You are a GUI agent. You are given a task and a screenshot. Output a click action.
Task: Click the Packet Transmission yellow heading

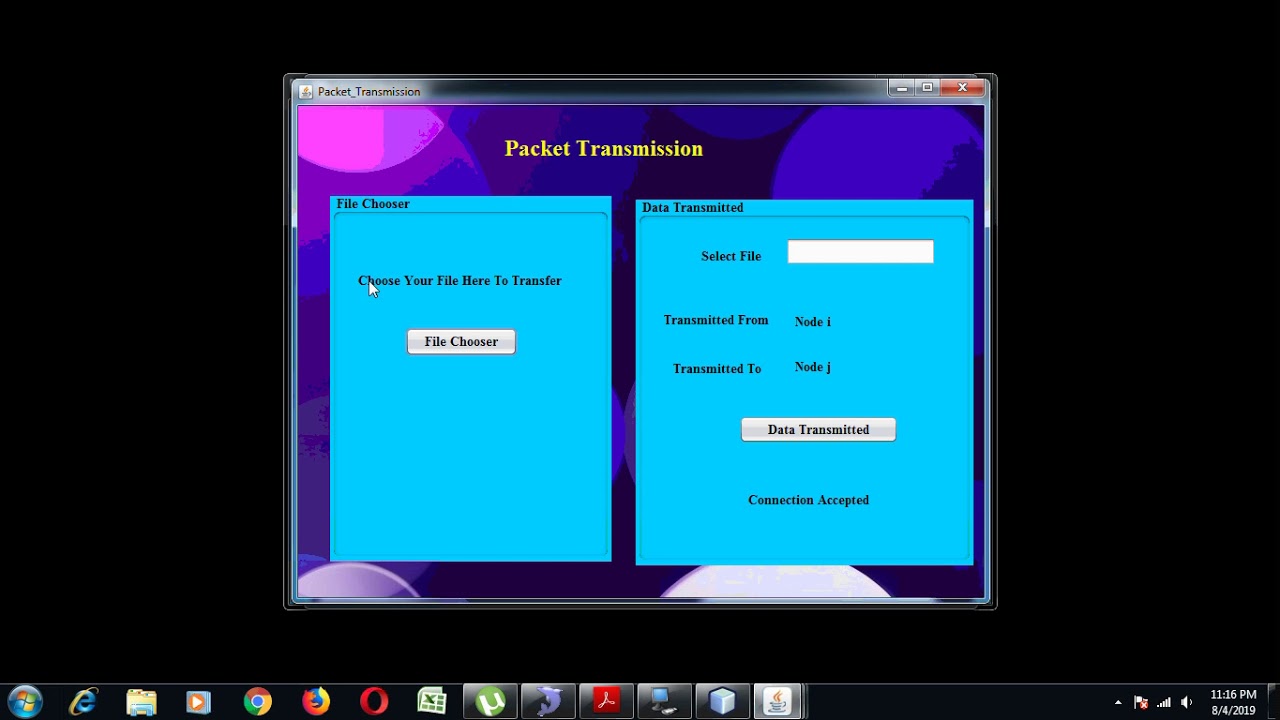(x=604, y=149)
